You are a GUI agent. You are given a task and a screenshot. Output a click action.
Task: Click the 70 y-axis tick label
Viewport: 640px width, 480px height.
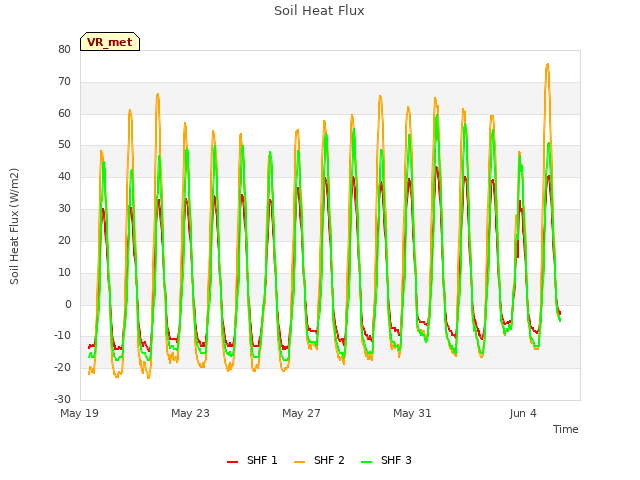64,82
